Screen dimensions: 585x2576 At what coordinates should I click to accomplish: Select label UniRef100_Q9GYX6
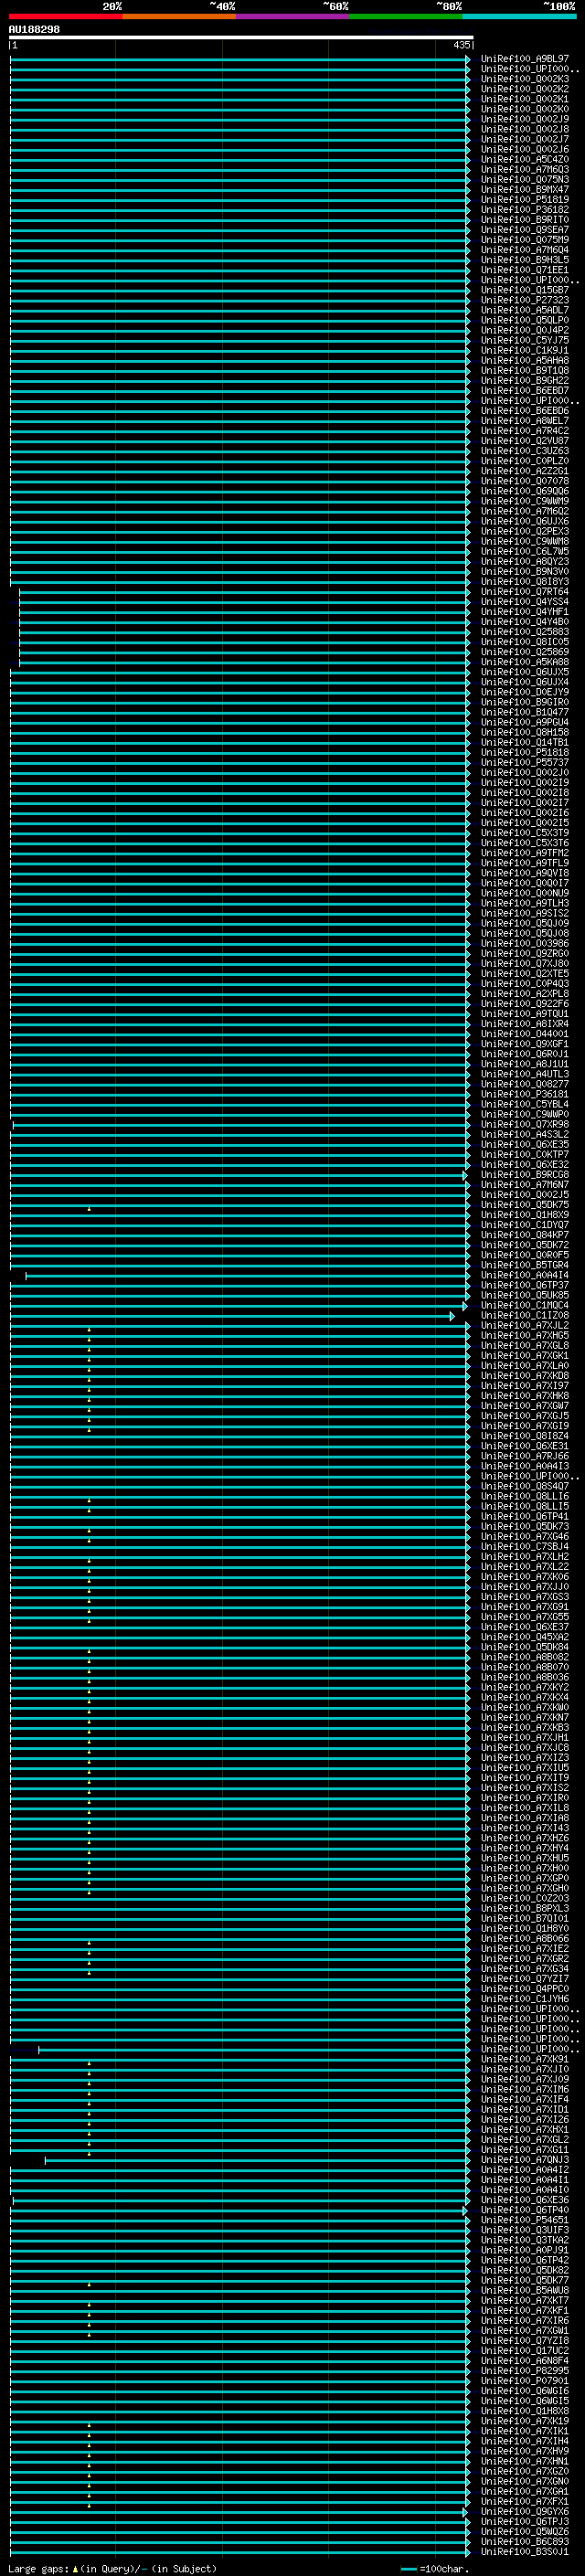tap(524, 2512)
